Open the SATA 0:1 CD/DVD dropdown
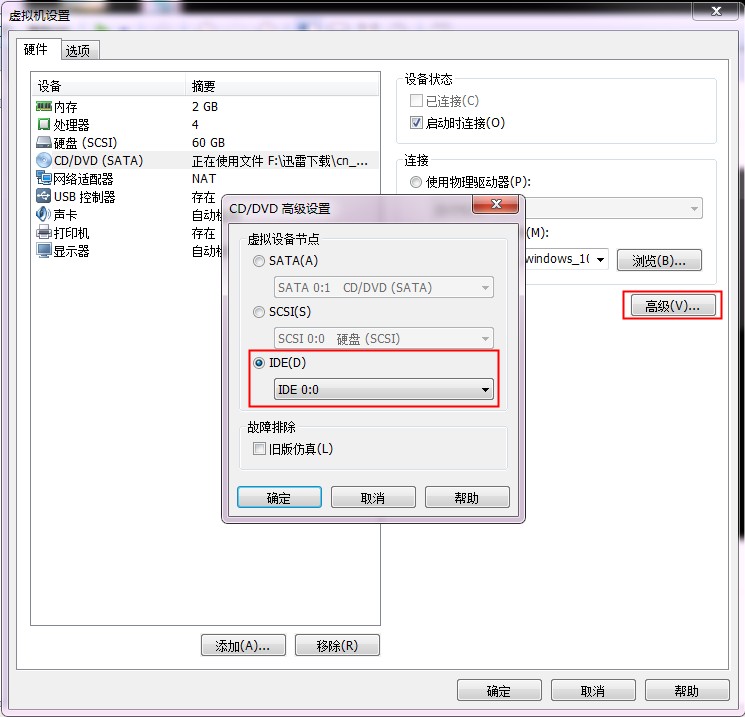The height and width of the screenshot is (717, 745). point(383,287)
